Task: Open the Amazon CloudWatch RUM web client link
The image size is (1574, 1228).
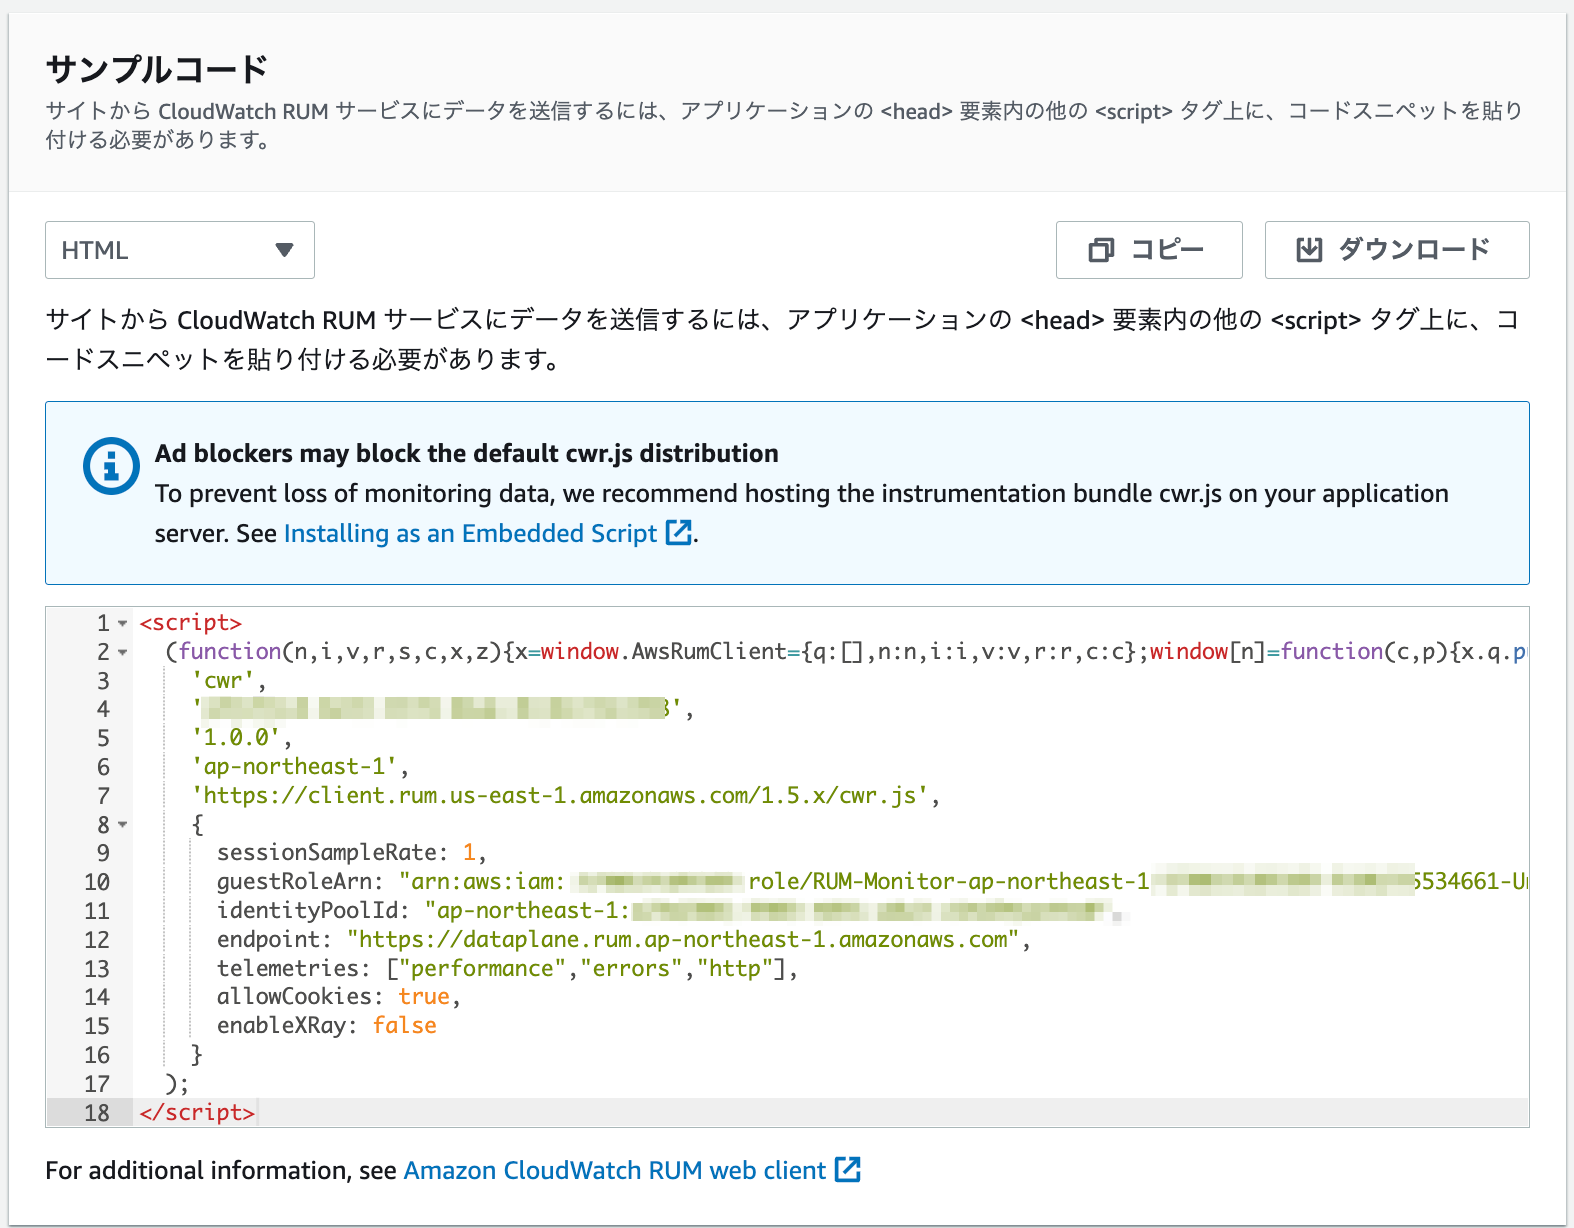Action: (615, 1170)
